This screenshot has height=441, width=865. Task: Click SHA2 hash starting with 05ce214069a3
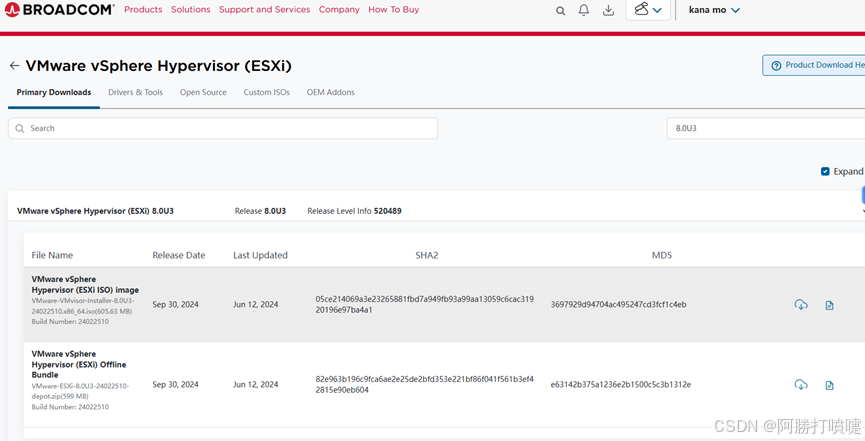pos(424,304)
